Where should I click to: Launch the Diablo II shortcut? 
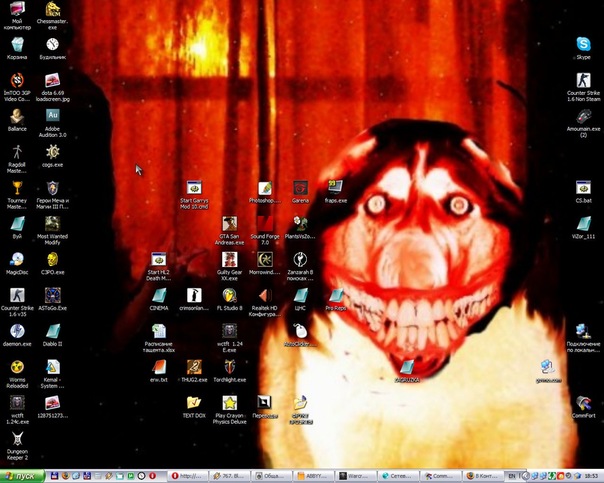[52, 335]
